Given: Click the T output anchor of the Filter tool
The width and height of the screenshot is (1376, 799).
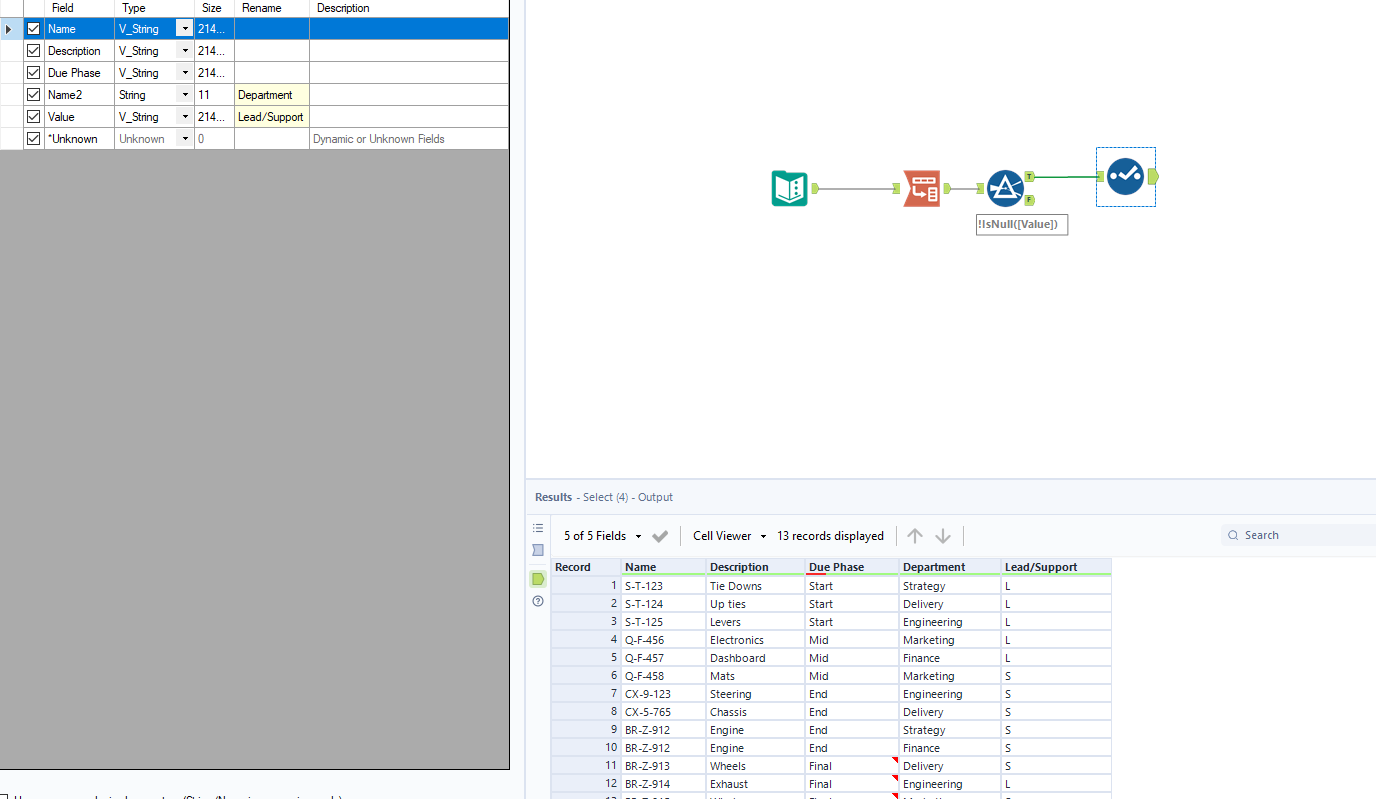Looking at the screenshot, I should point(1029,176).
